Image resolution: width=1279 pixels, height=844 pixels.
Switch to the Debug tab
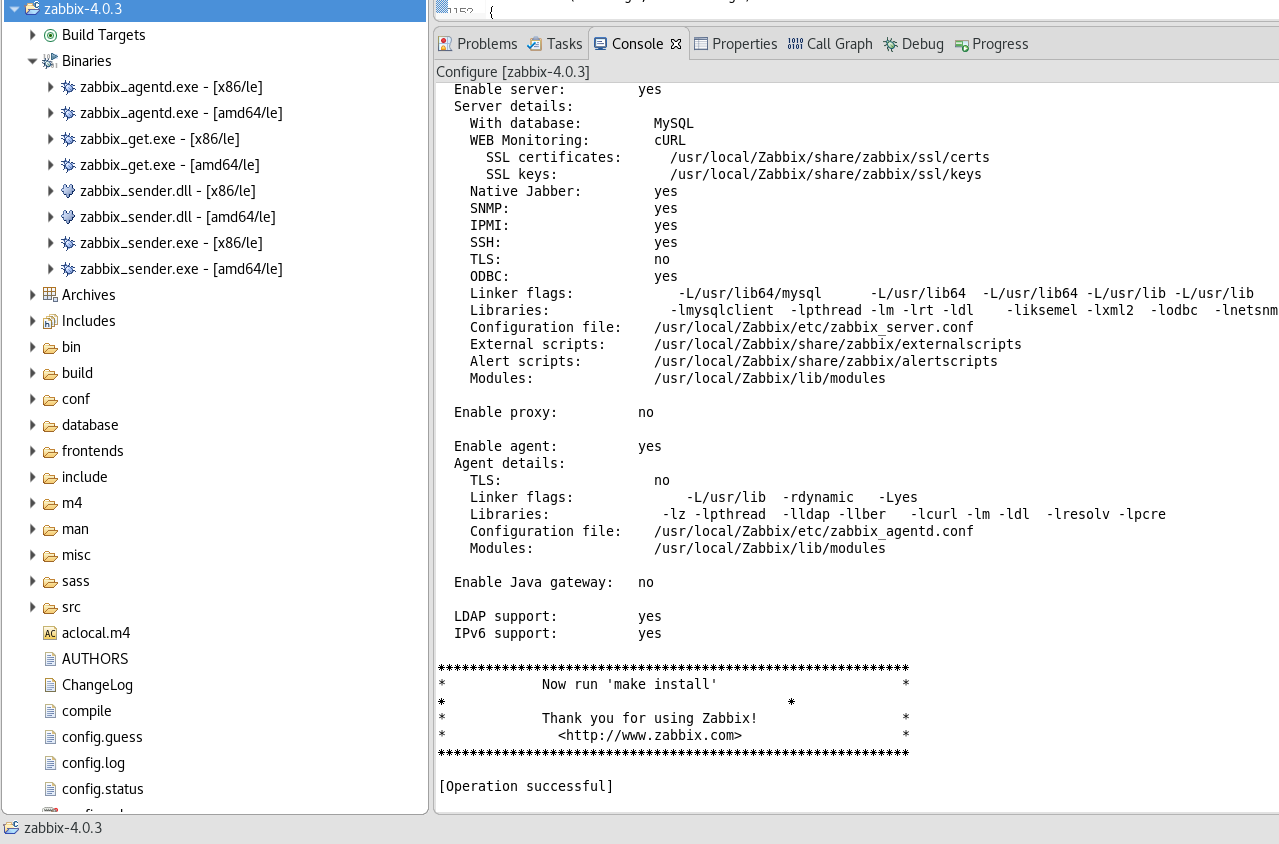tap(914, 44)
